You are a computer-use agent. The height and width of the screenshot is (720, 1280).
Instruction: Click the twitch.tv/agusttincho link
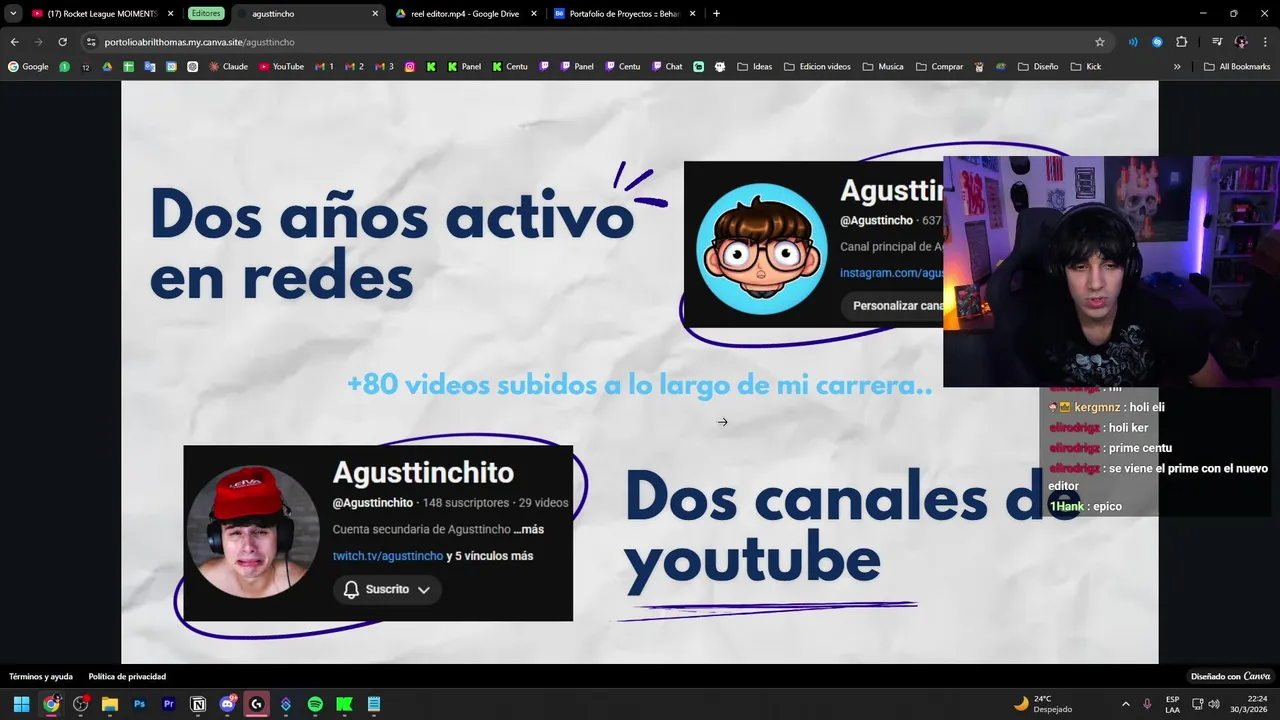[388, 556]
